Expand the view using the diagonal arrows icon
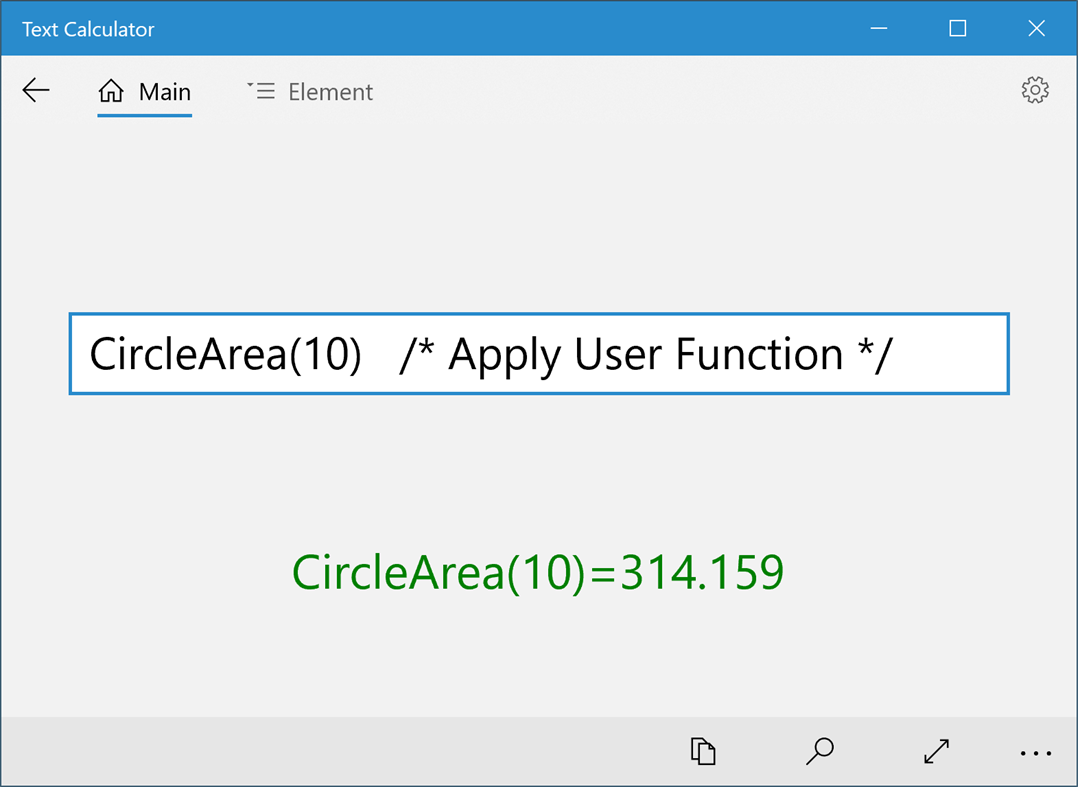The height and width of the screenshot is (787, 1078). pos(935,751)
